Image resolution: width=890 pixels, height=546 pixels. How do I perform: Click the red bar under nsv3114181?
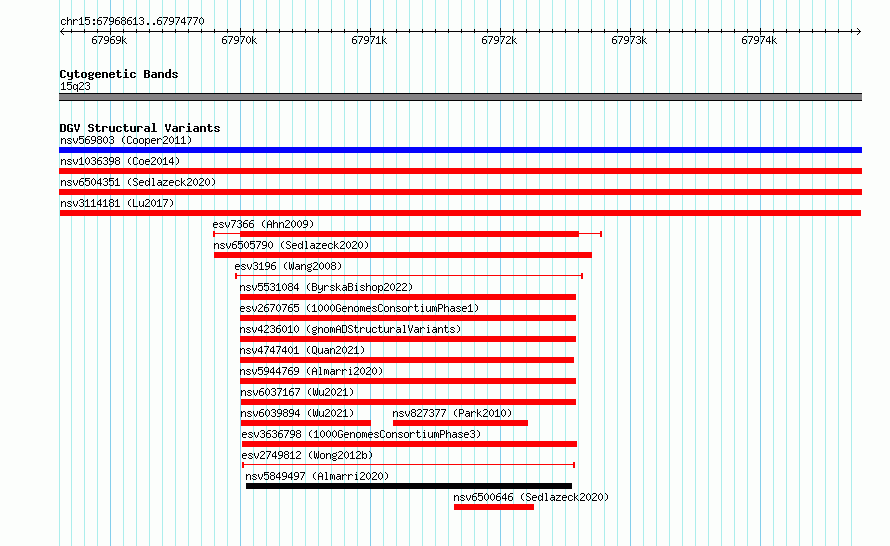(x=460, y=213)
